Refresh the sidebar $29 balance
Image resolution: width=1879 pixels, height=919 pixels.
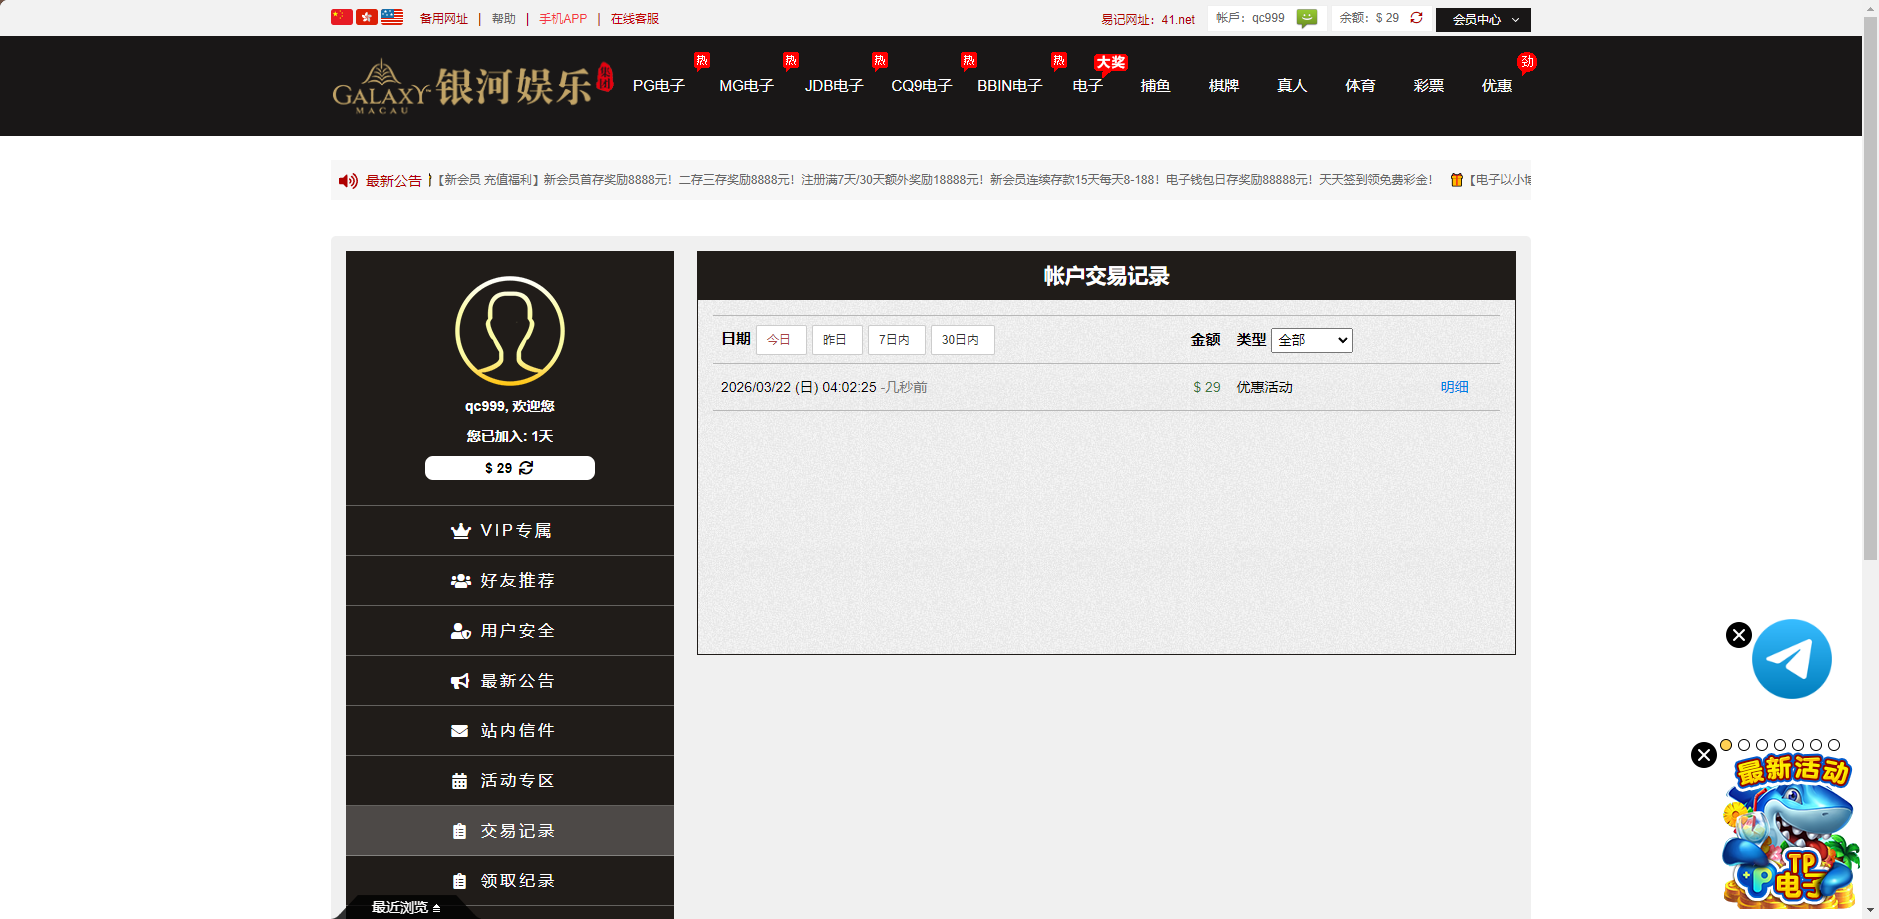[526, 468]
